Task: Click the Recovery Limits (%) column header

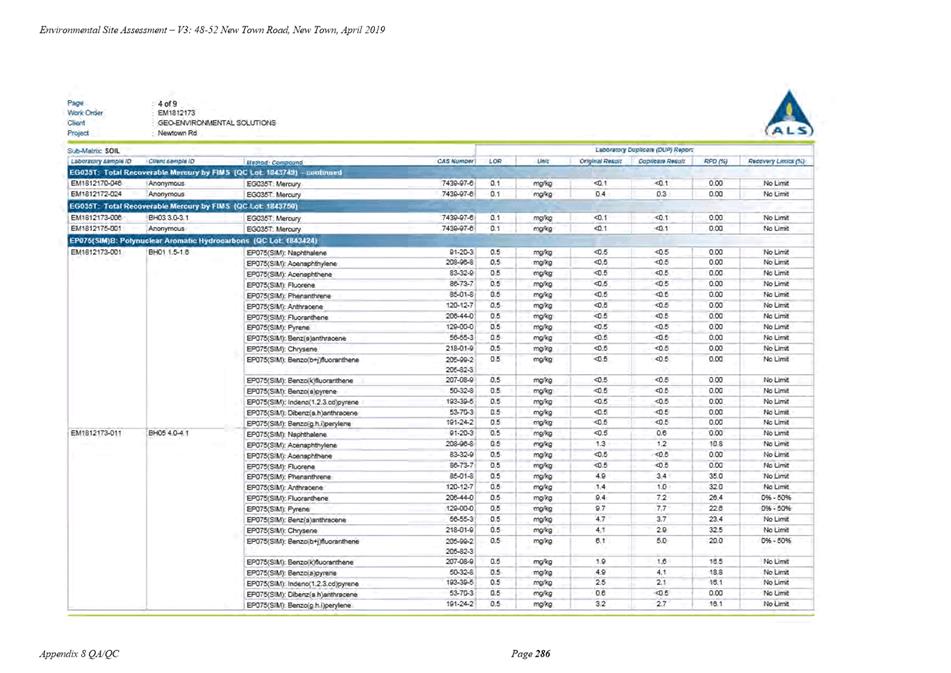Action: click(776, 161)
